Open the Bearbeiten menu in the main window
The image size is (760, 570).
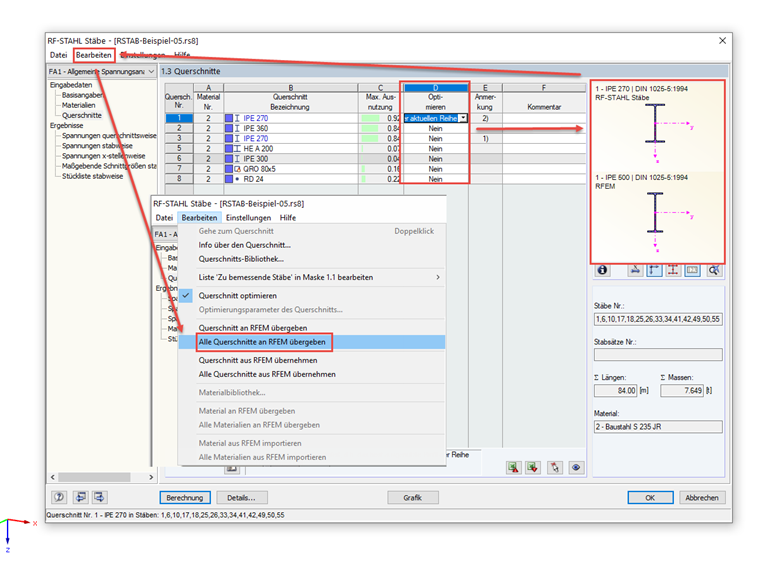pyautogui.click(x=94, y=55)
